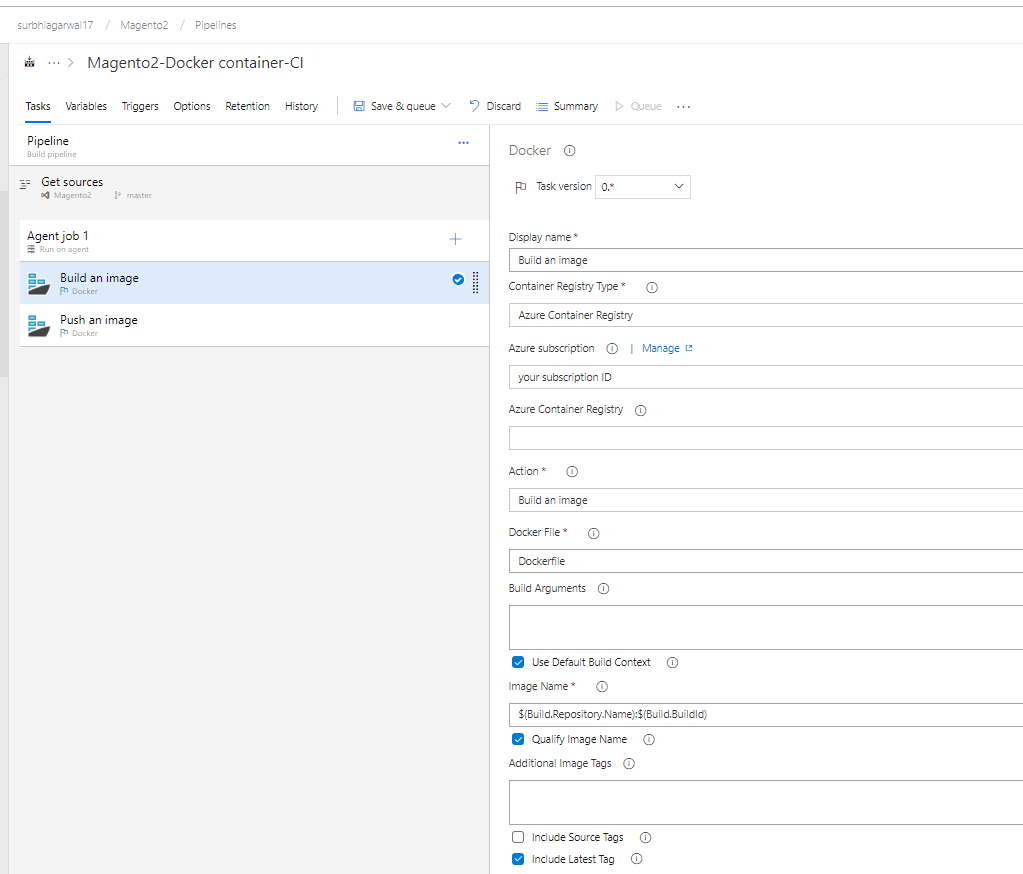Enable the Include Source Tags checkbox
The height and width of the screenshot is (874, 1023).
click(518, 837)
